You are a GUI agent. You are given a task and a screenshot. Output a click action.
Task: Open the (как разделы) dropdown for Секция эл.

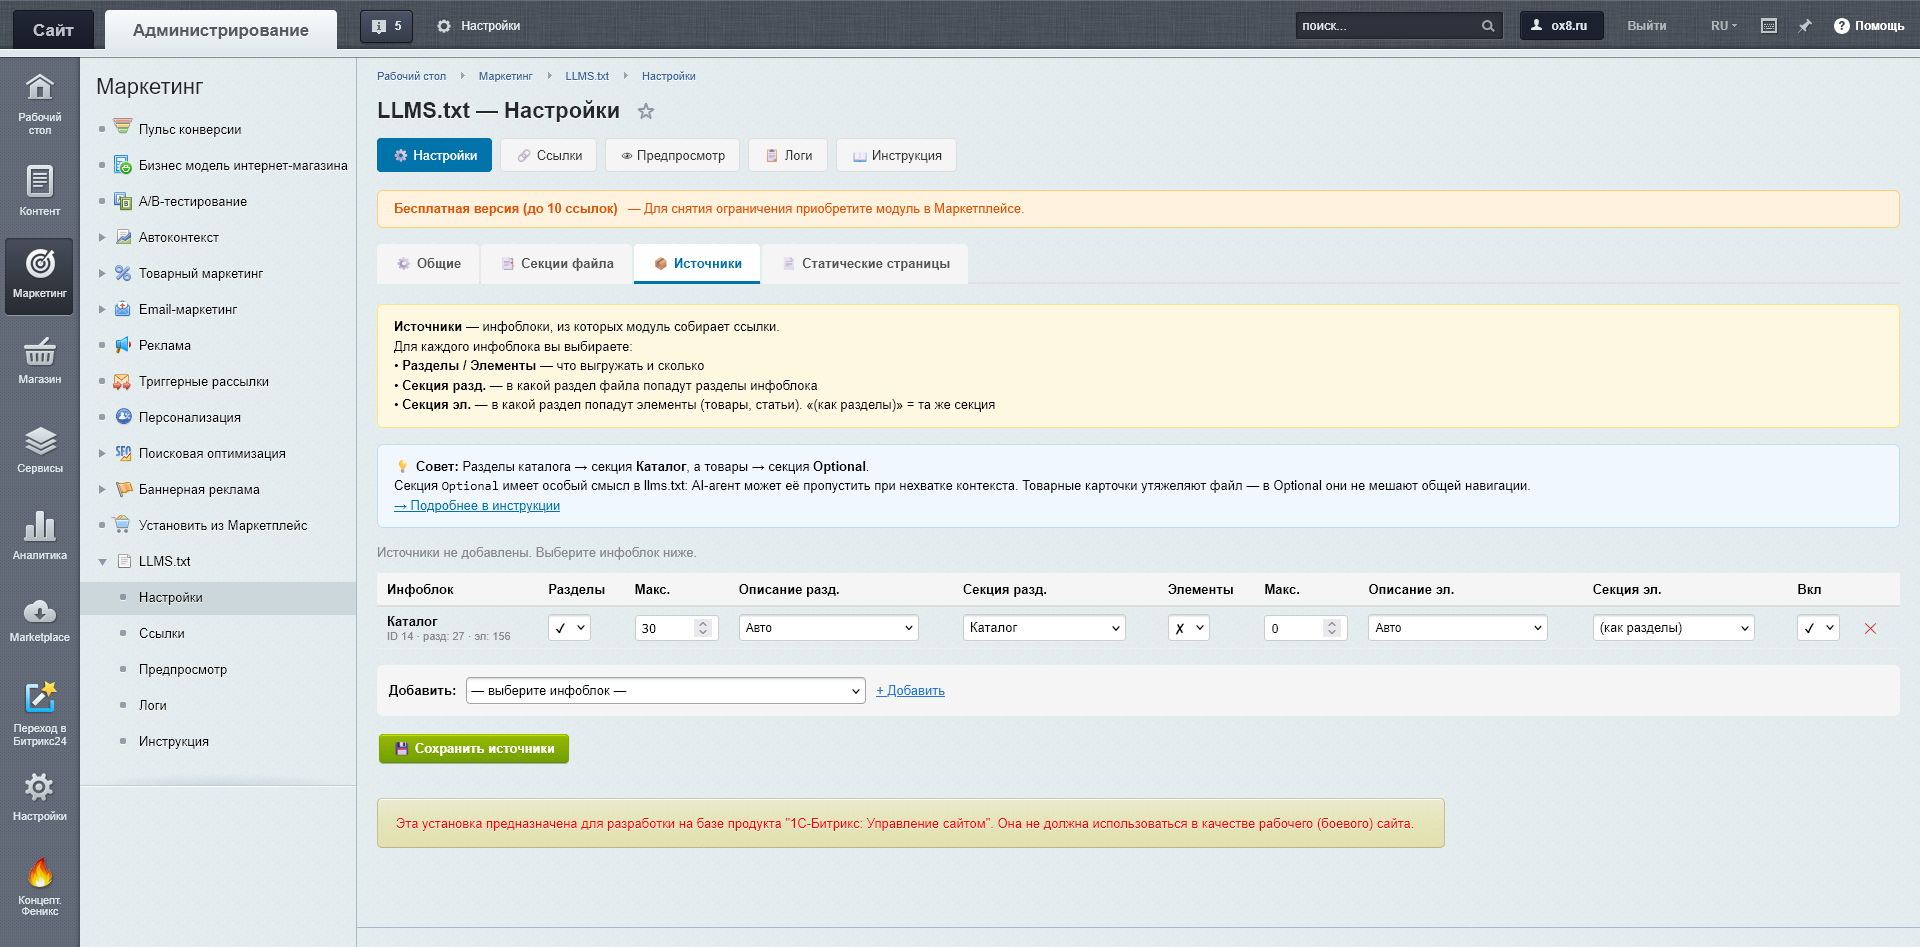(x=1672, y=628)
